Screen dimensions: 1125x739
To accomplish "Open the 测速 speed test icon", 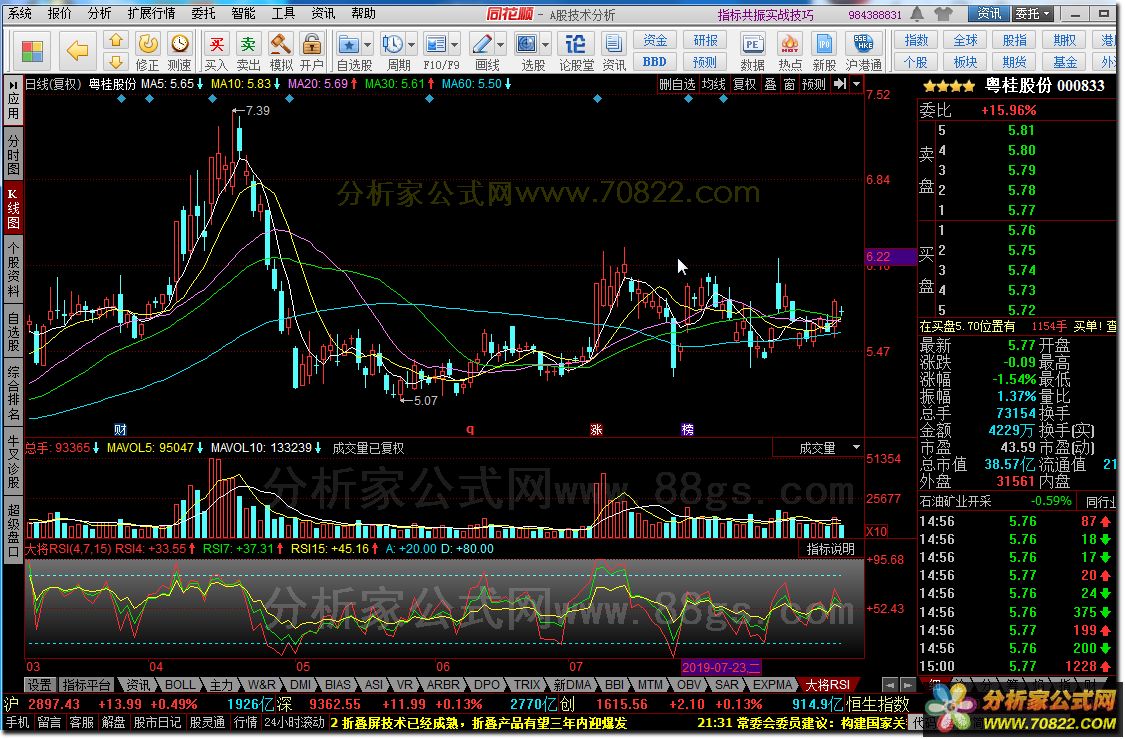I will point(179,52).
